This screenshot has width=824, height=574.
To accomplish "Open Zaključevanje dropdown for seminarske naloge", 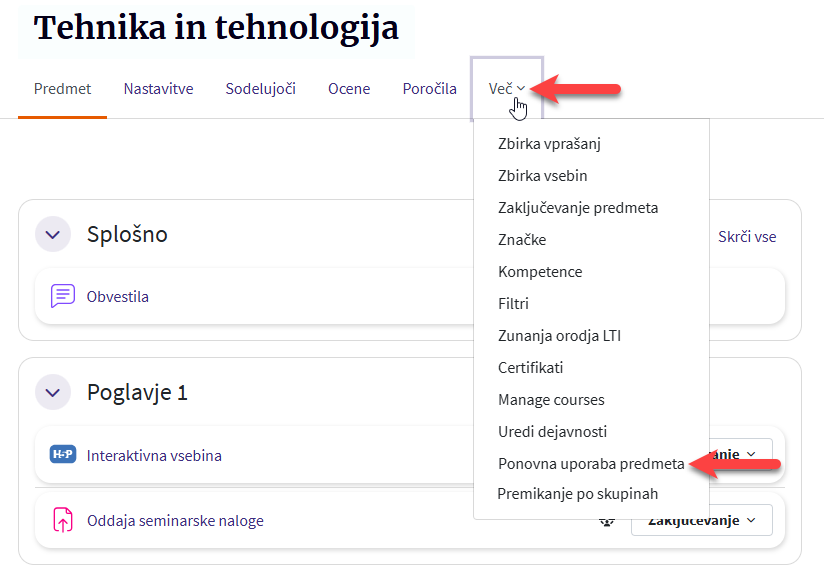I will tap(702, 520).
